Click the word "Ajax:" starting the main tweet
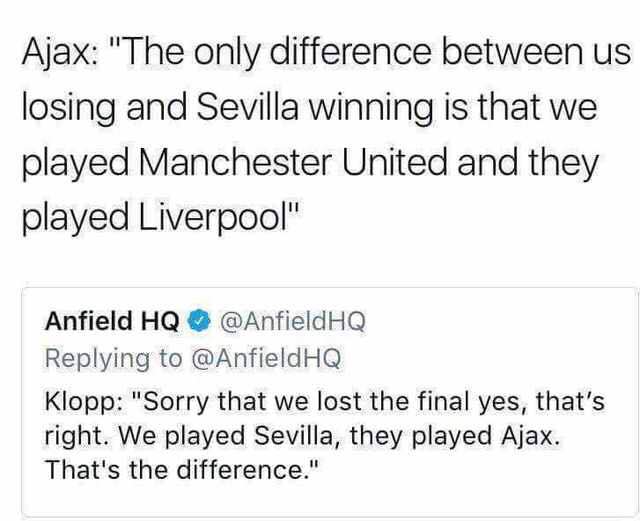Screen dimensions: 640x521 point(60,55)
